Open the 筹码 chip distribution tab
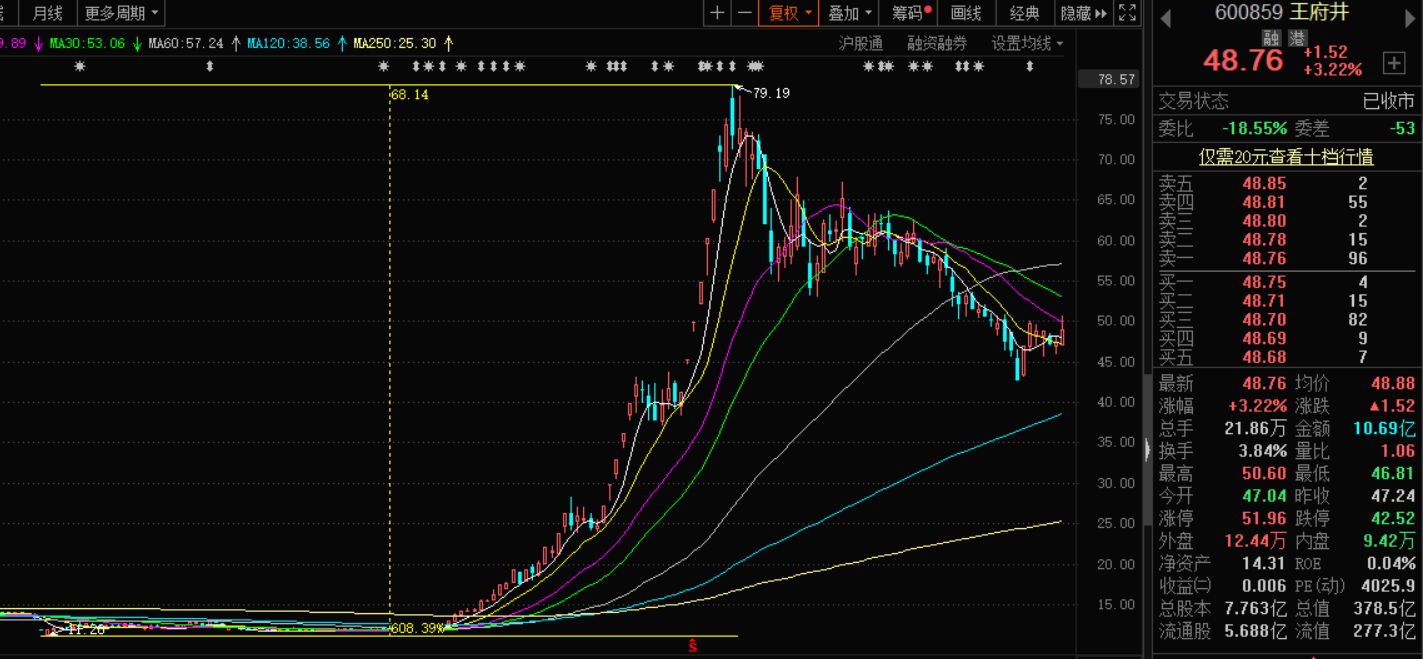 (x=910, y=13)
